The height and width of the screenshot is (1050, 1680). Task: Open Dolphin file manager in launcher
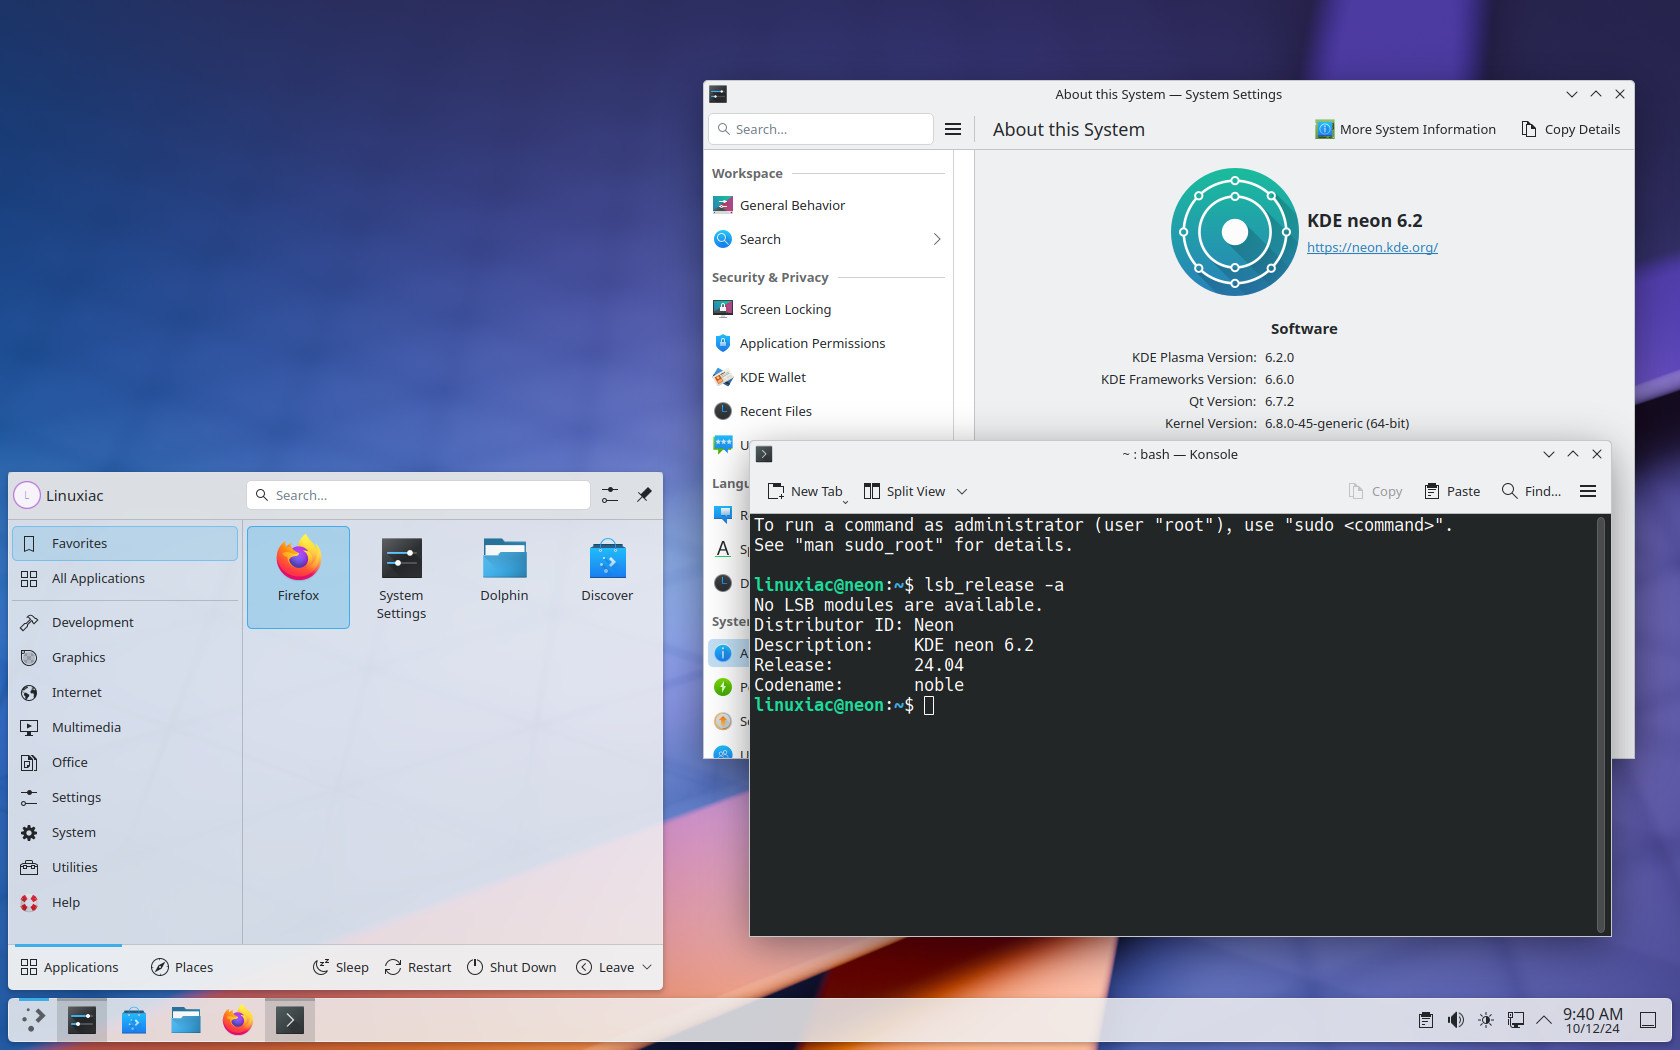pyautogui.click(x=504, y=577)
